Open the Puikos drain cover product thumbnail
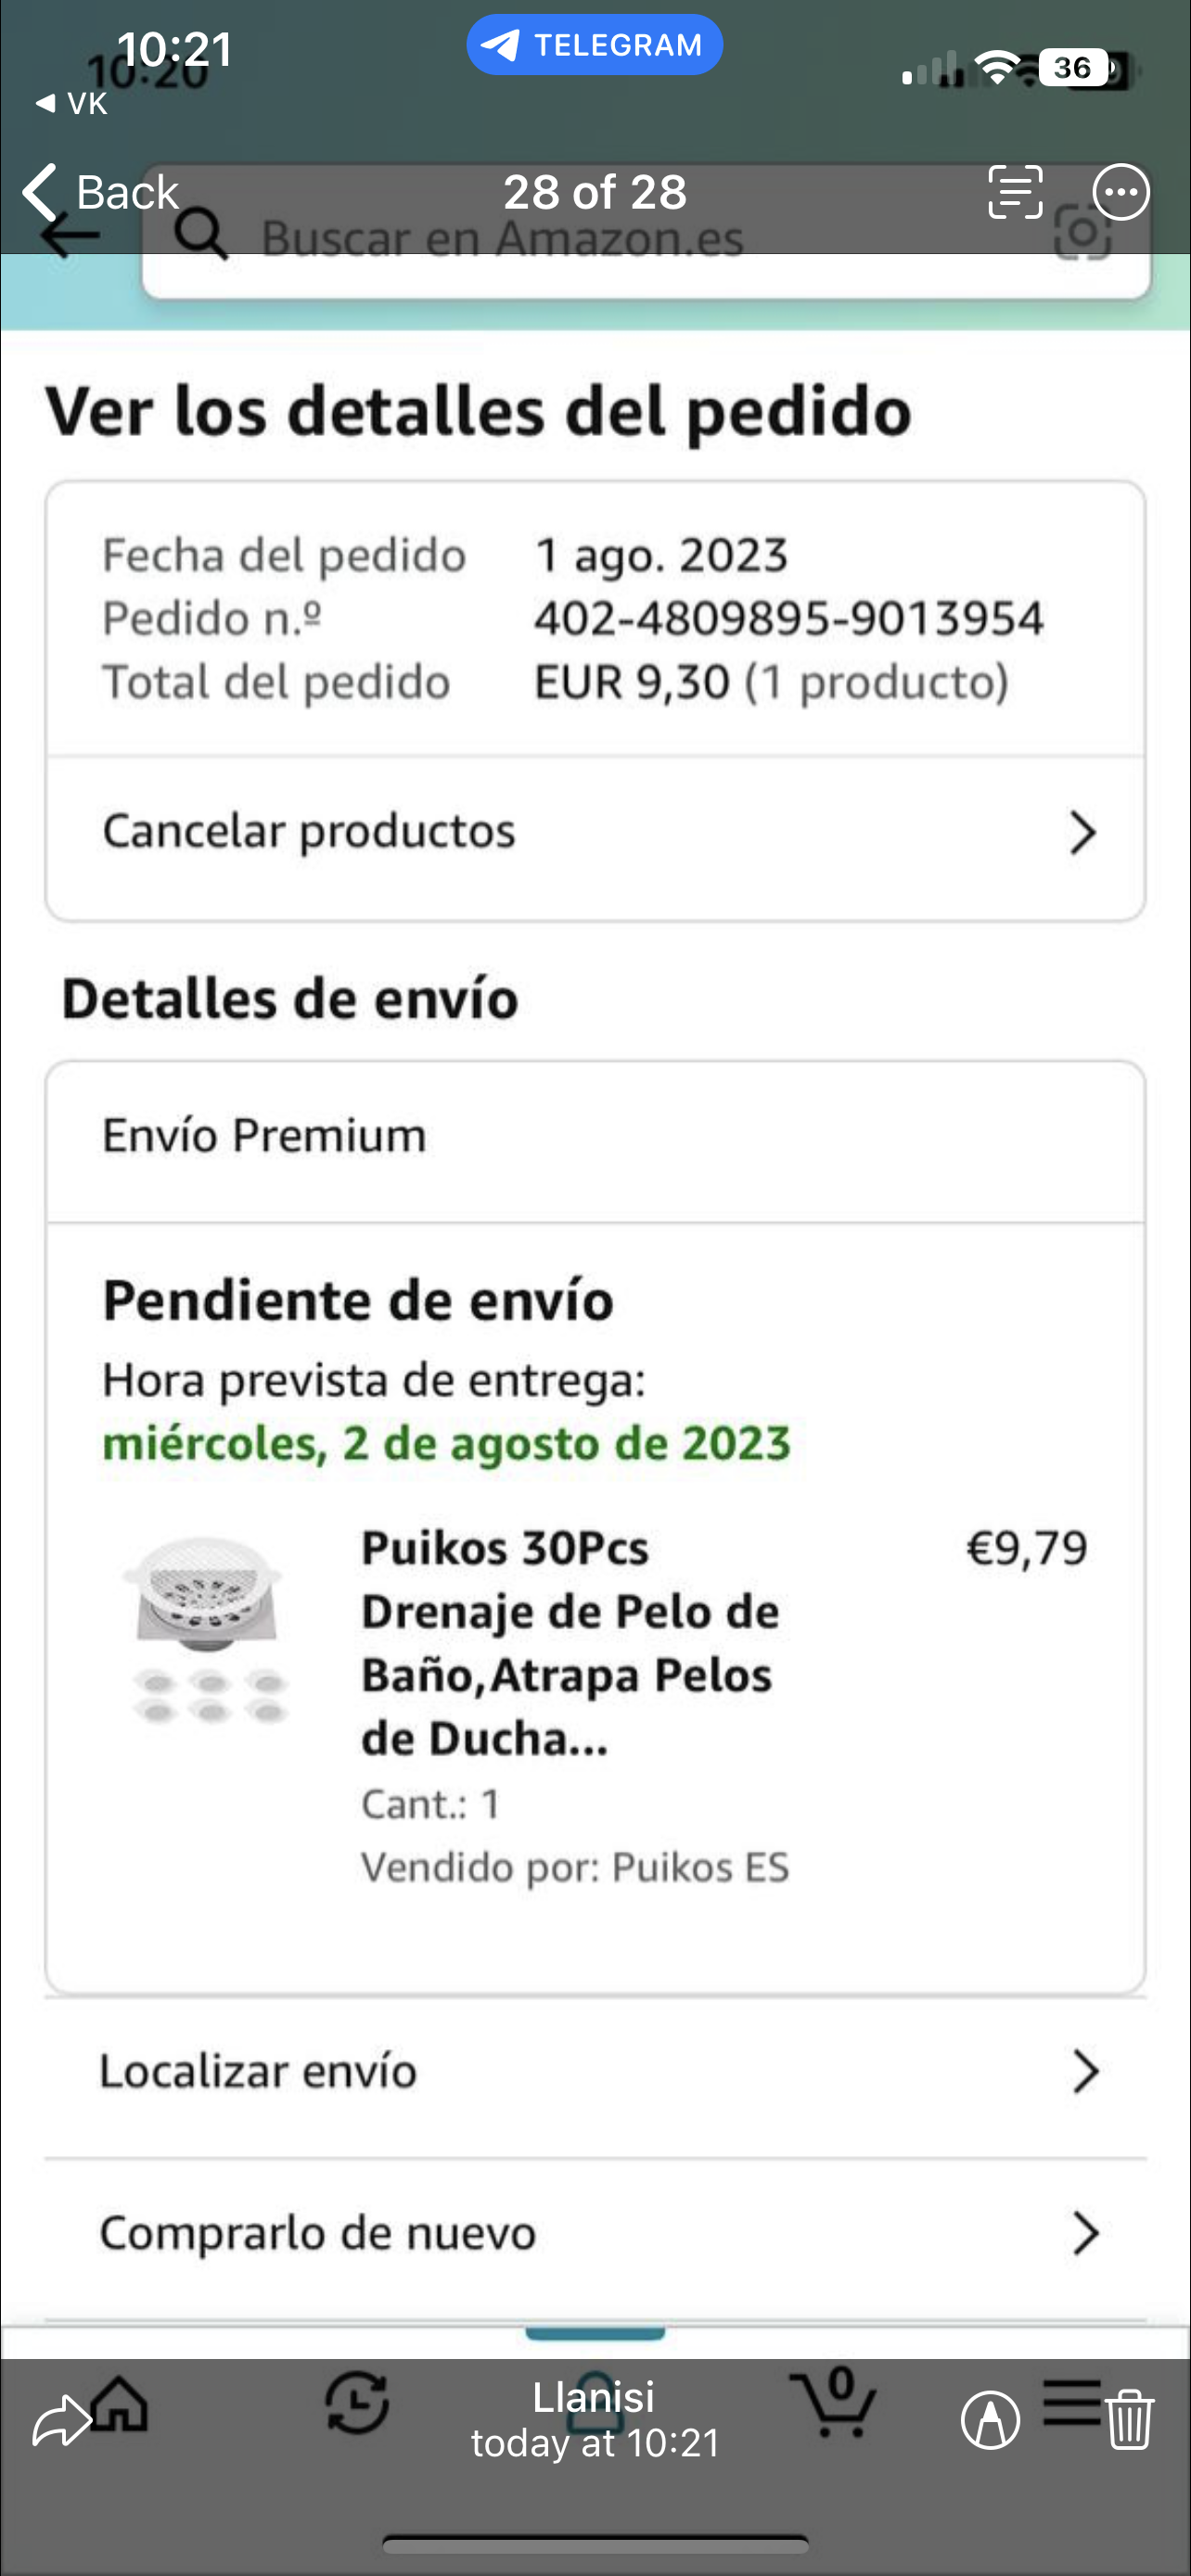The height and width of the screenshot is (2576, 1191). pos(208,1632)
